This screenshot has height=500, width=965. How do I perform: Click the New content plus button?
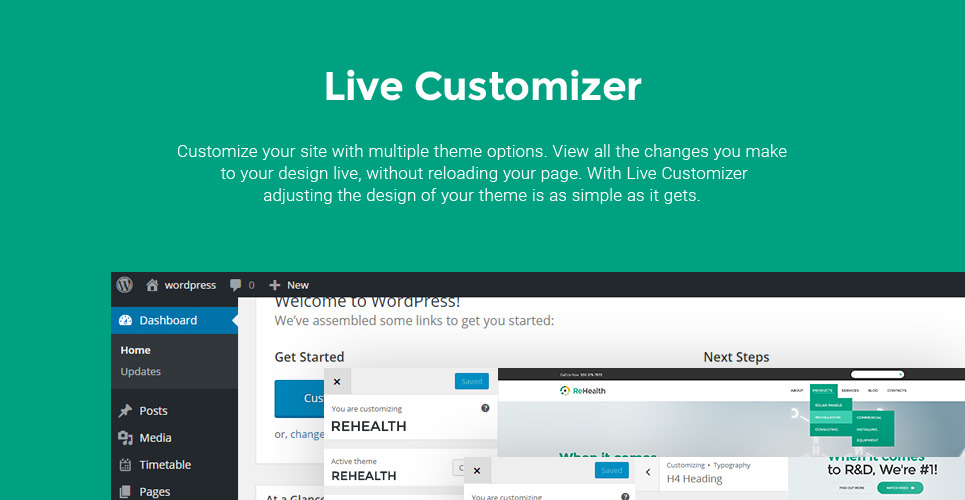tap(289, 285)
